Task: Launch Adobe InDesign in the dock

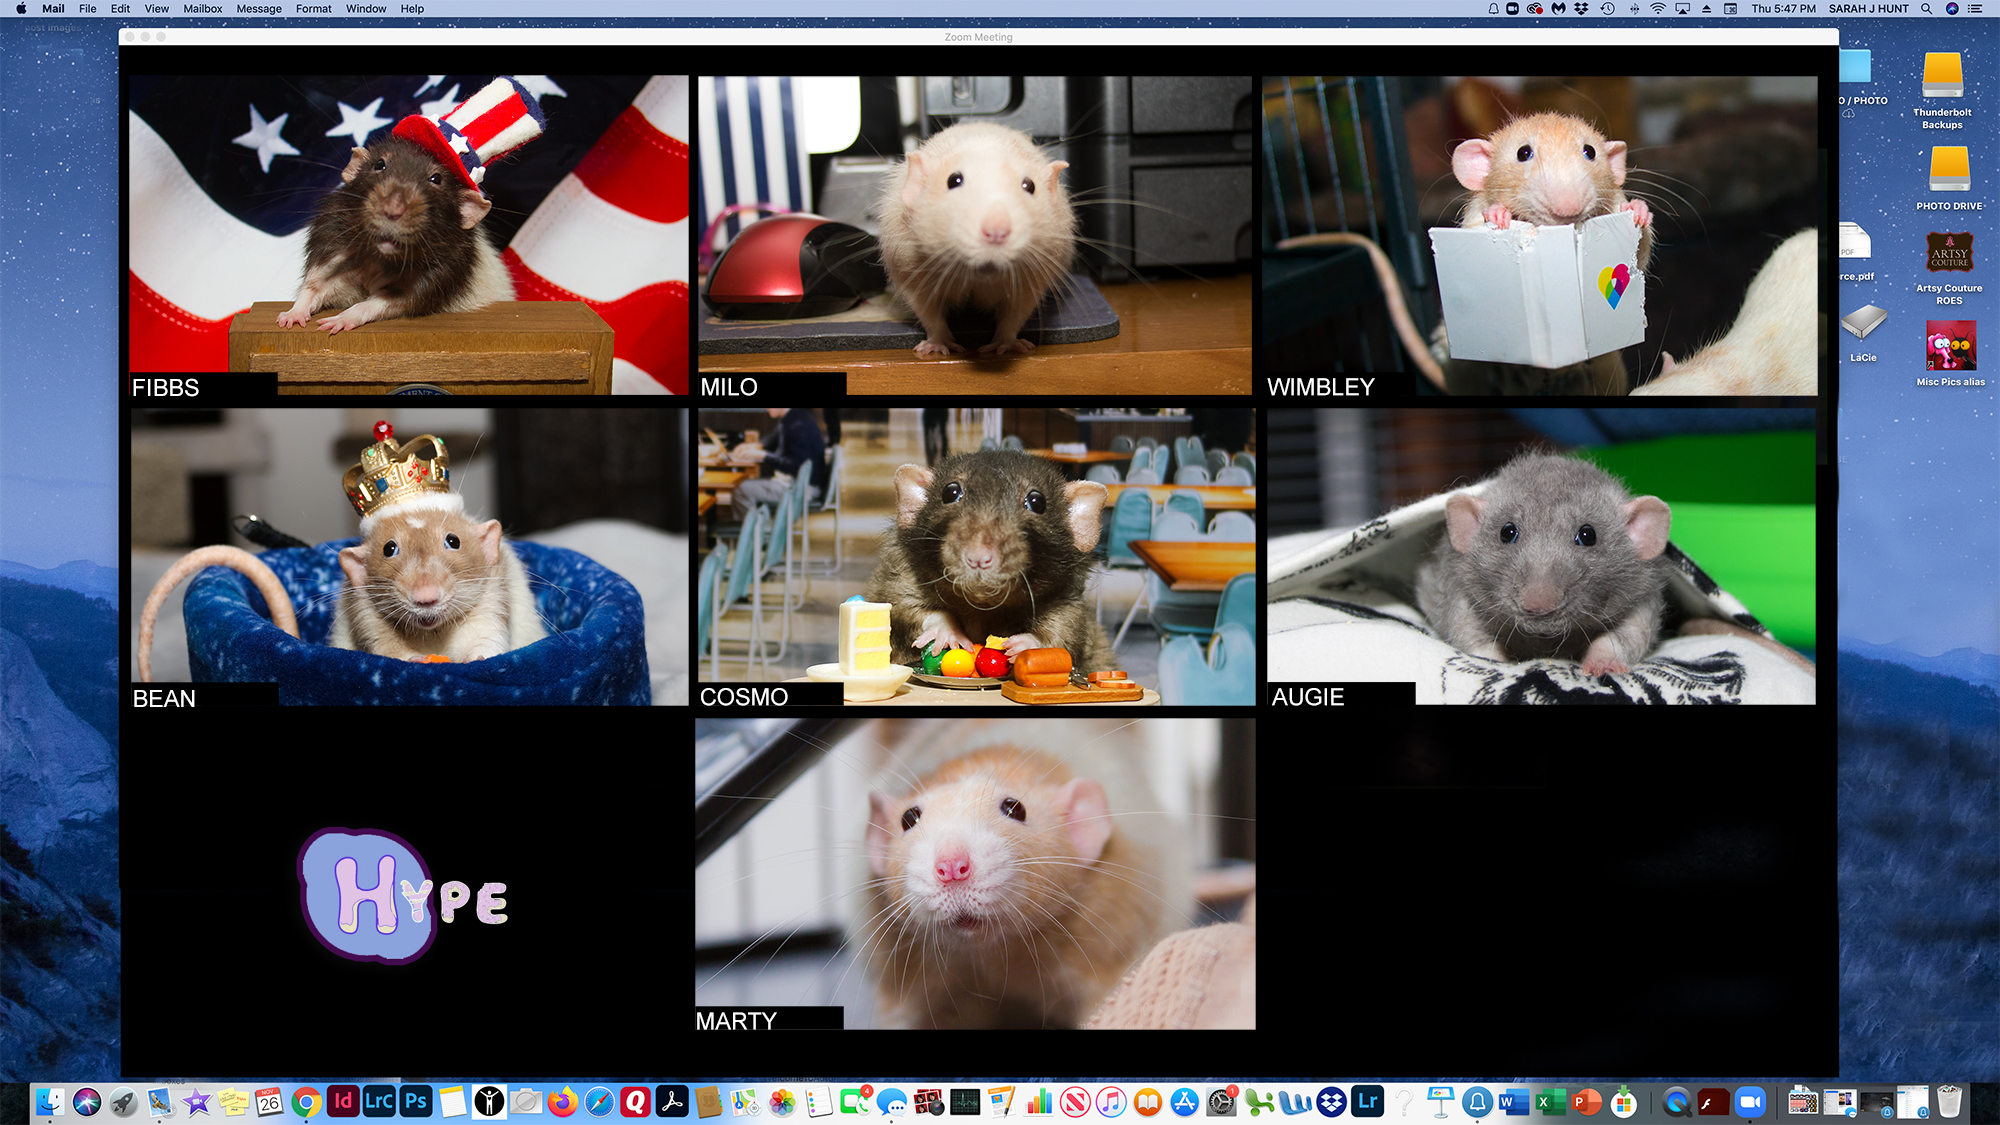Action: click(x=343, y=1102)
